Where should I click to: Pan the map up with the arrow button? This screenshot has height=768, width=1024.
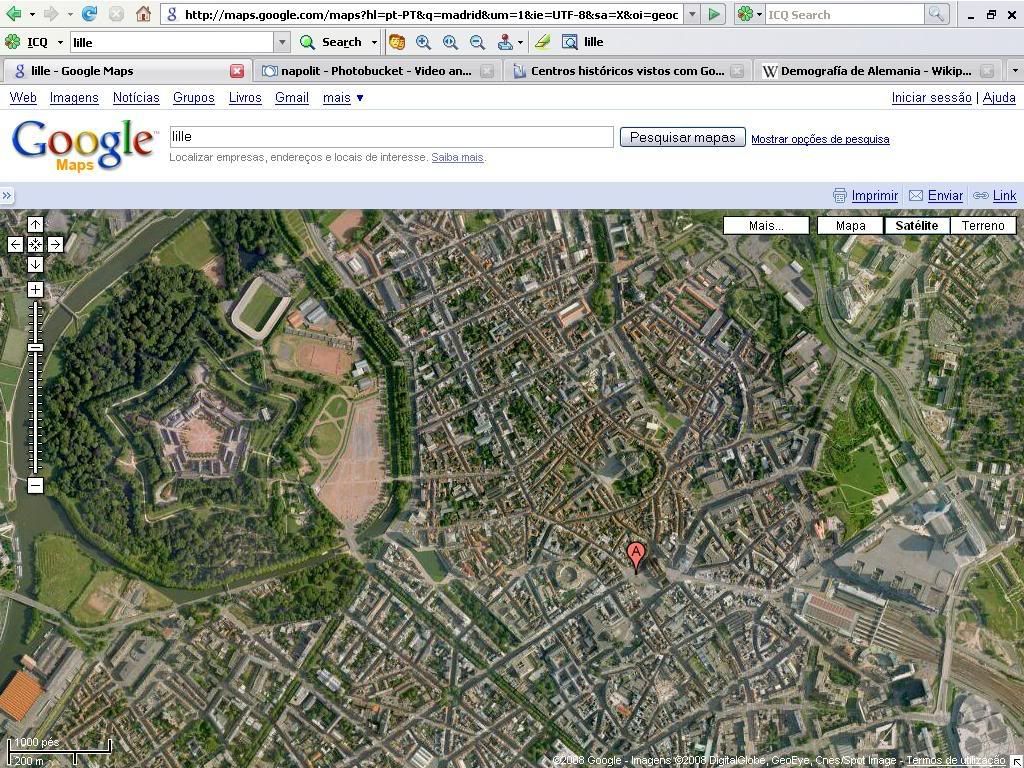35,224
